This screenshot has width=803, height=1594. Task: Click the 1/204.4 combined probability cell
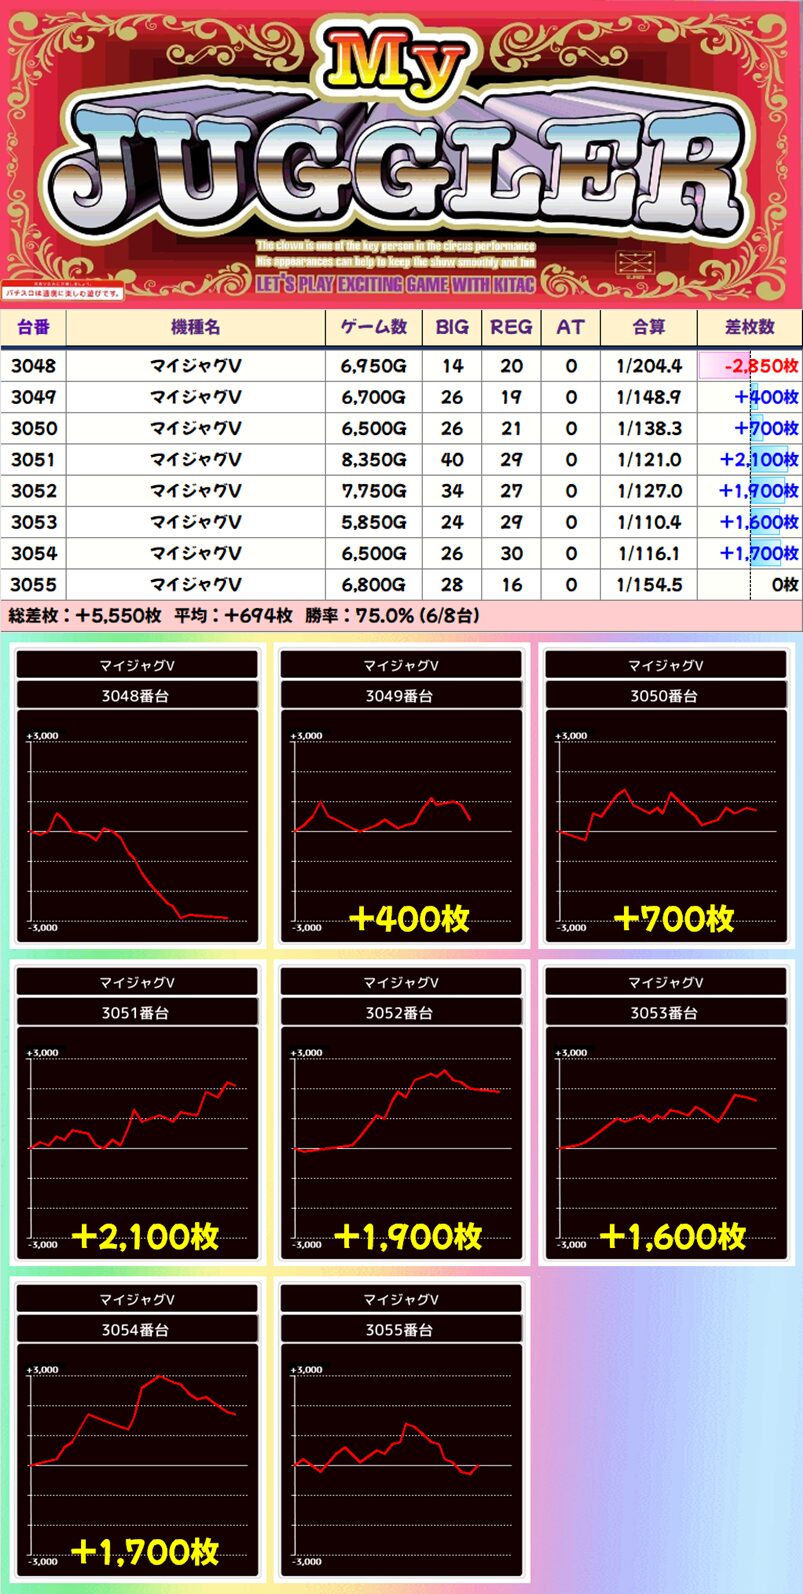pyautogui.click(x=649, y=366)
